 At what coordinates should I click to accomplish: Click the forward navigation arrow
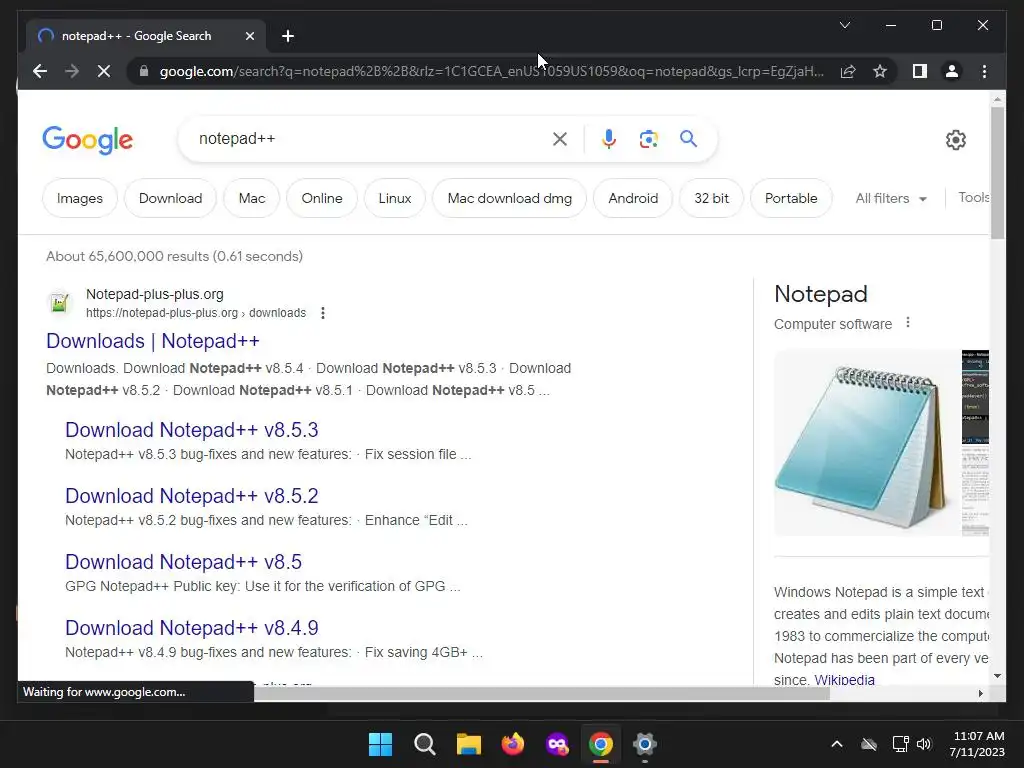coord(72,71)
